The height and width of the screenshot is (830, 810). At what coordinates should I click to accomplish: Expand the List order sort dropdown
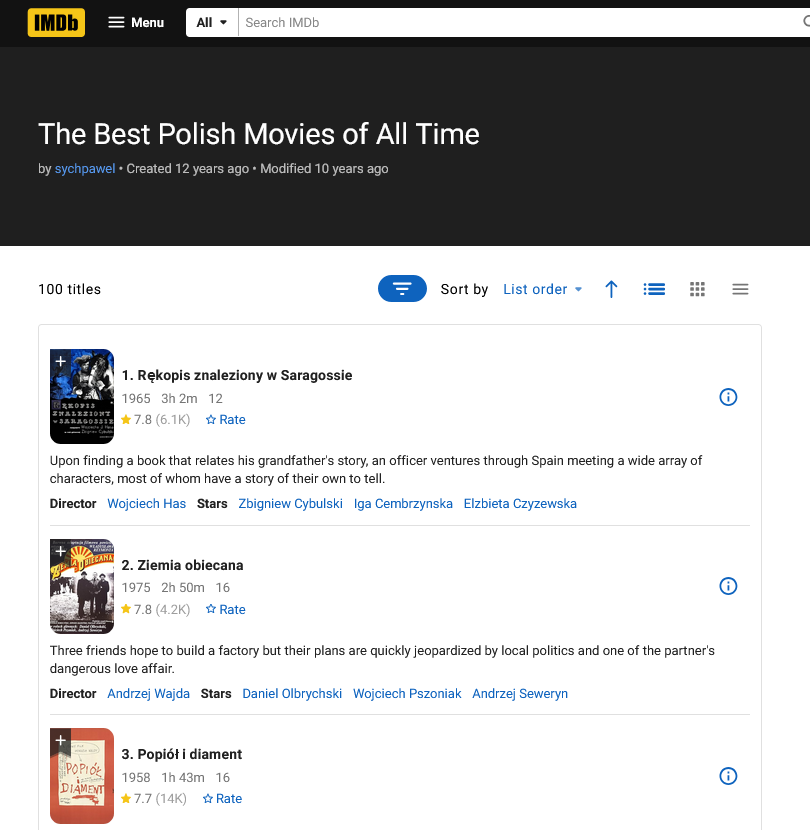(x=543, y=289)
